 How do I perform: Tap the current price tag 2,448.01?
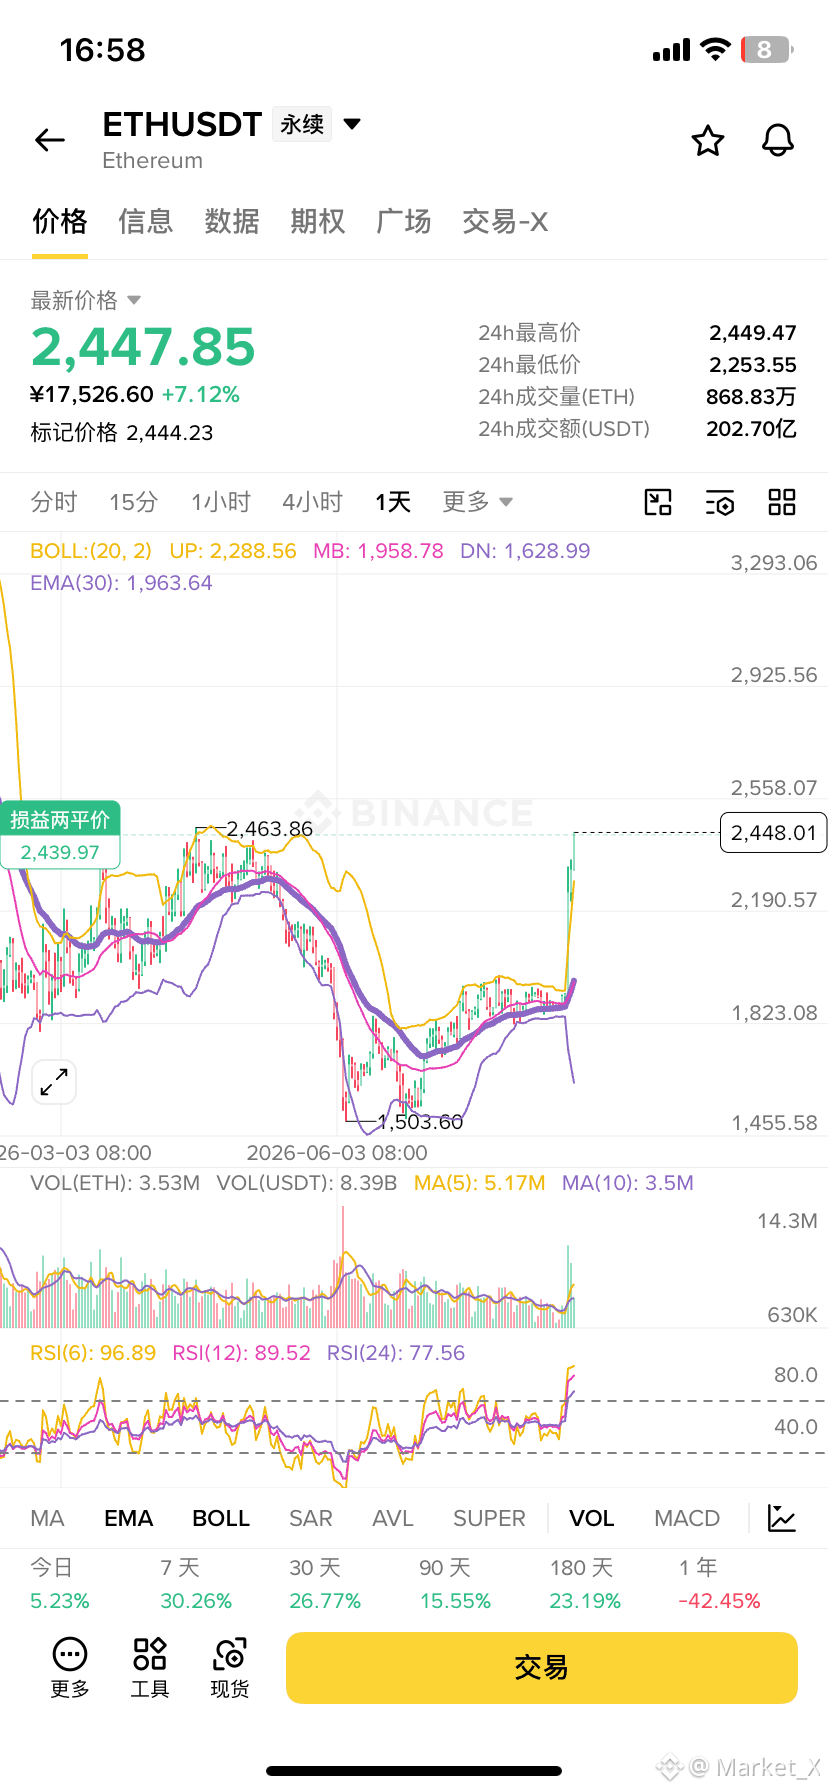coord(774,832)
